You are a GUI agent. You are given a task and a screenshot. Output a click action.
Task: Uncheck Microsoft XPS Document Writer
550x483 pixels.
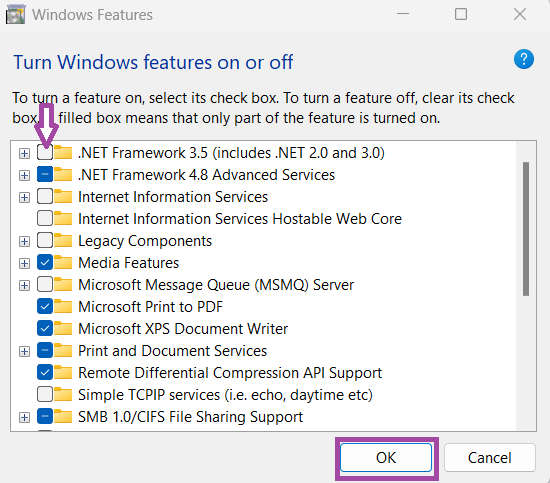coord(45,329)
